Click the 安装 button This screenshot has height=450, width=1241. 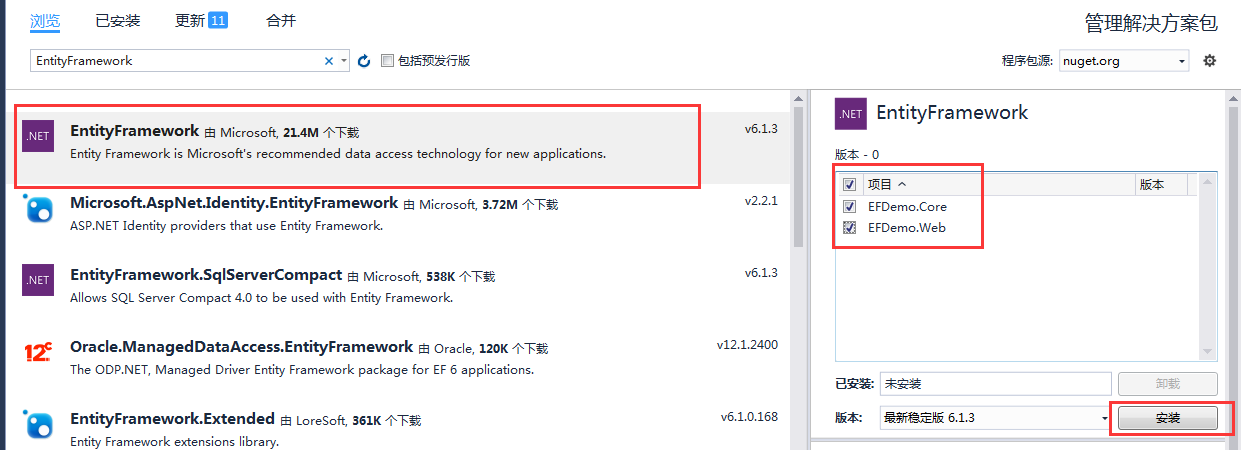[x=1167, y=418]
